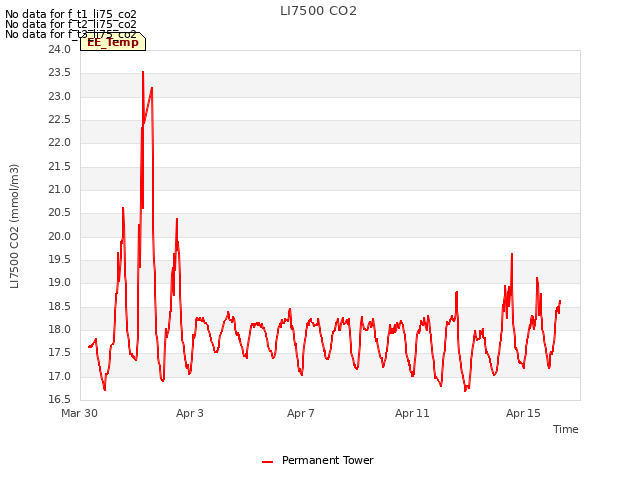The width and height of the screenshot is (640, 480).
Task: Click the Apr 3 x-axis tick label
Action: [x=190, y=413]
